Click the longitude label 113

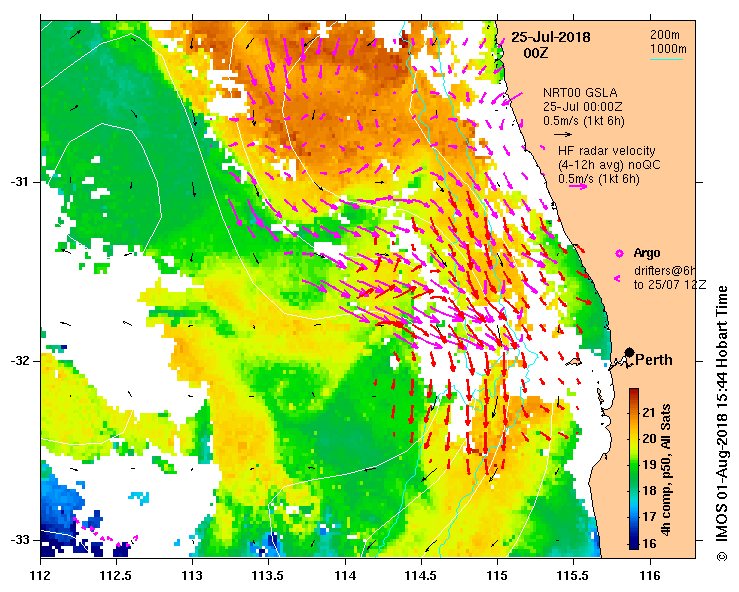[x=192, y=576]
